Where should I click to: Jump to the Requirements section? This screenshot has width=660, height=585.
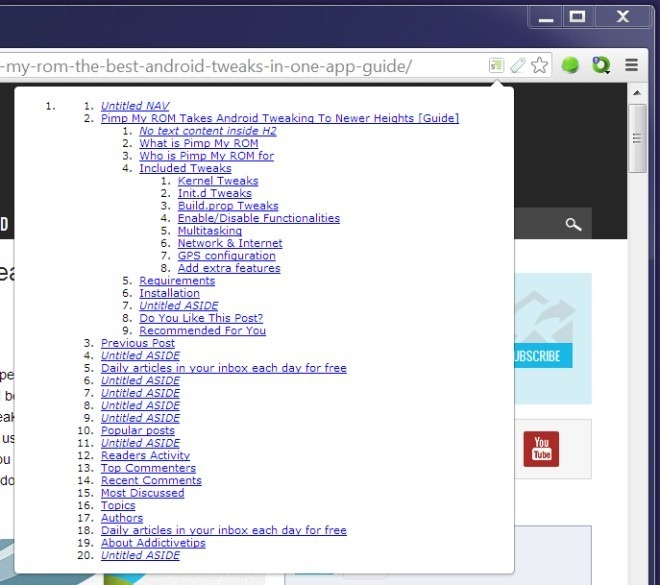click(x=177, y=281)
